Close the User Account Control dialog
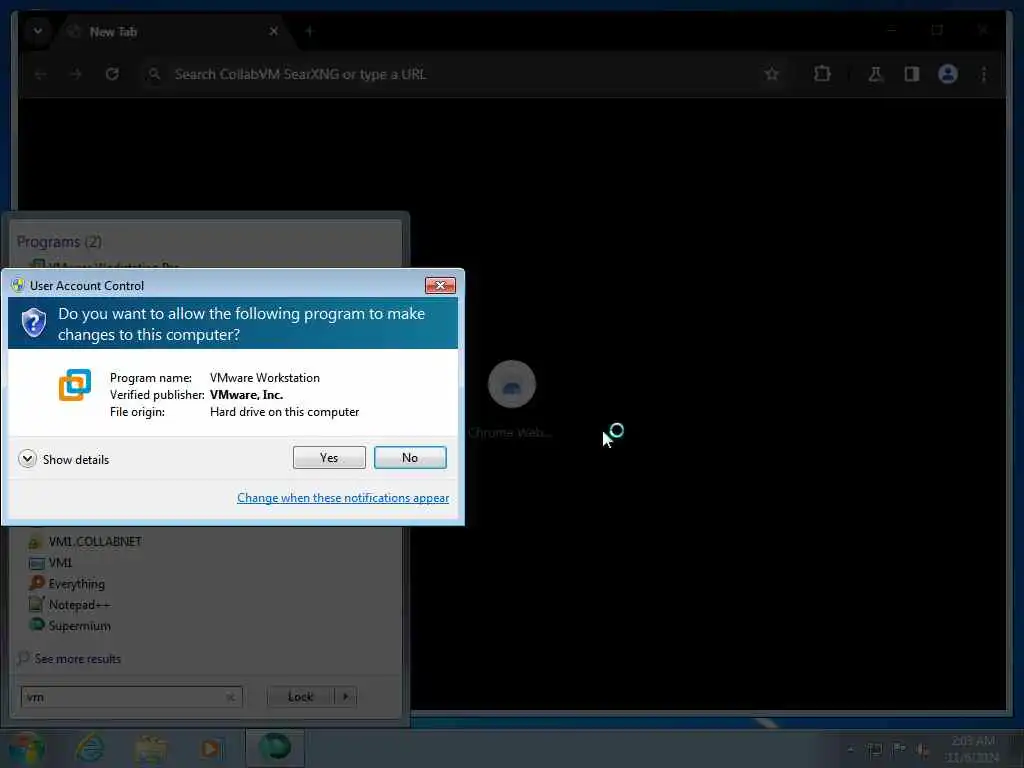Viewport: 1024px width, 768px height. pos(440,285)
